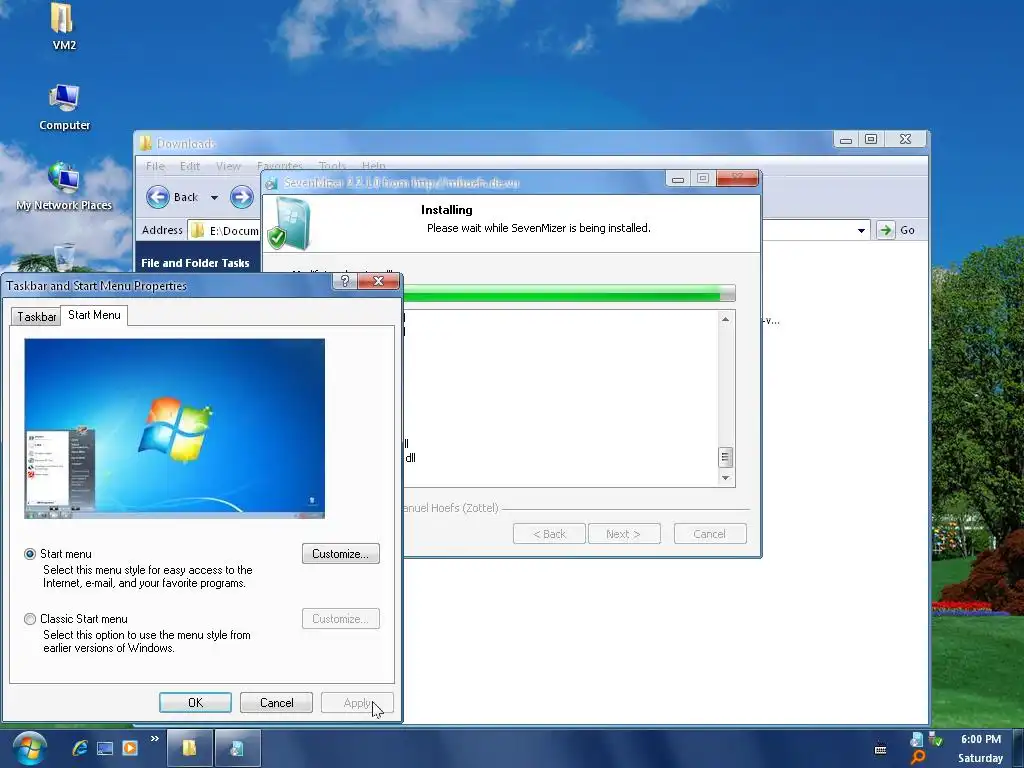Image resolution: width=1024 pixels, height=768 pixels.
Task: Click the Downloads window title folder icon
Action: [146, 143]
